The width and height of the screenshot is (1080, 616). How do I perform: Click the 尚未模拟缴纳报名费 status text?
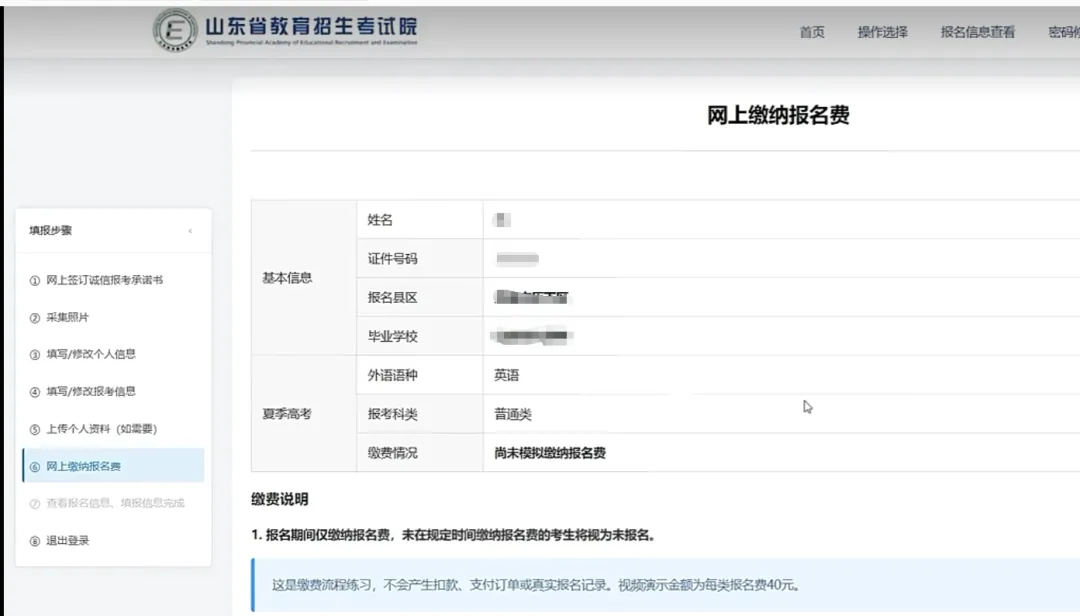click(550, 453)
